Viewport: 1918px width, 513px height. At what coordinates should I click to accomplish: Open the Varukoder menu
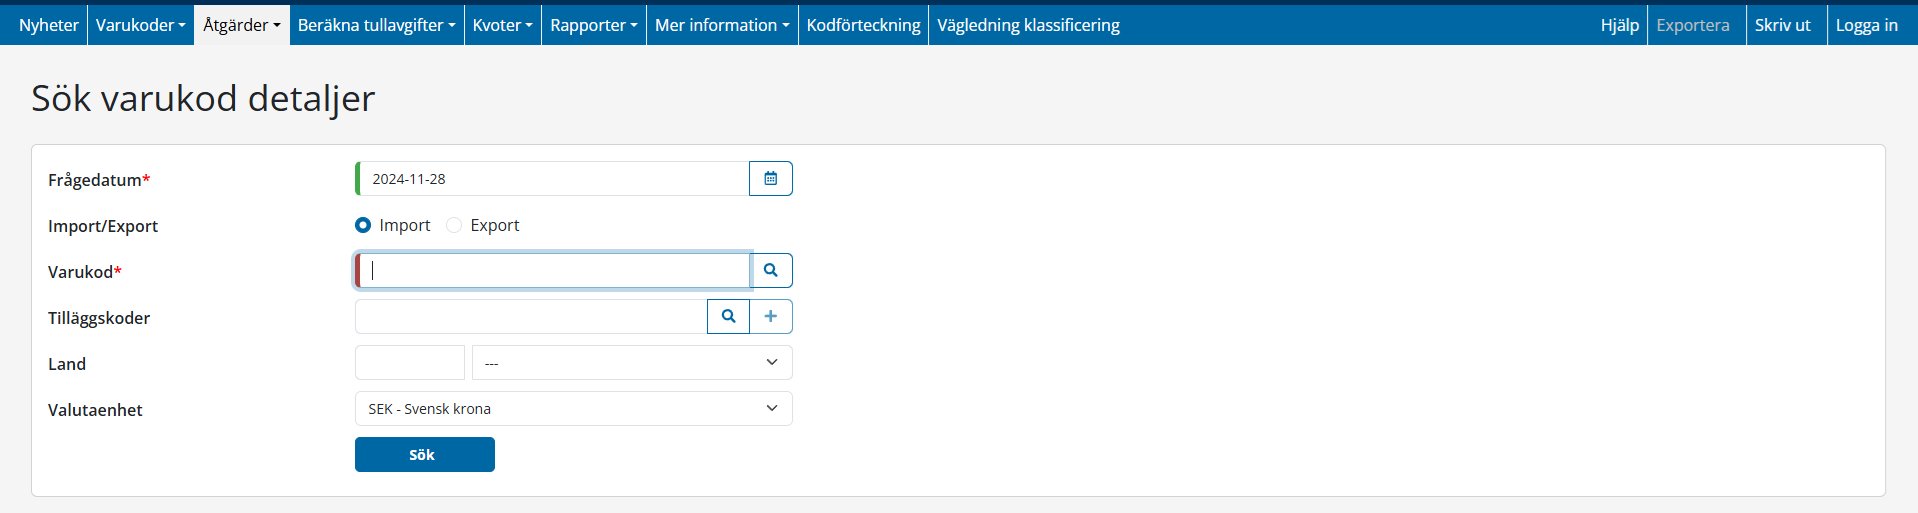click(140, 25)
